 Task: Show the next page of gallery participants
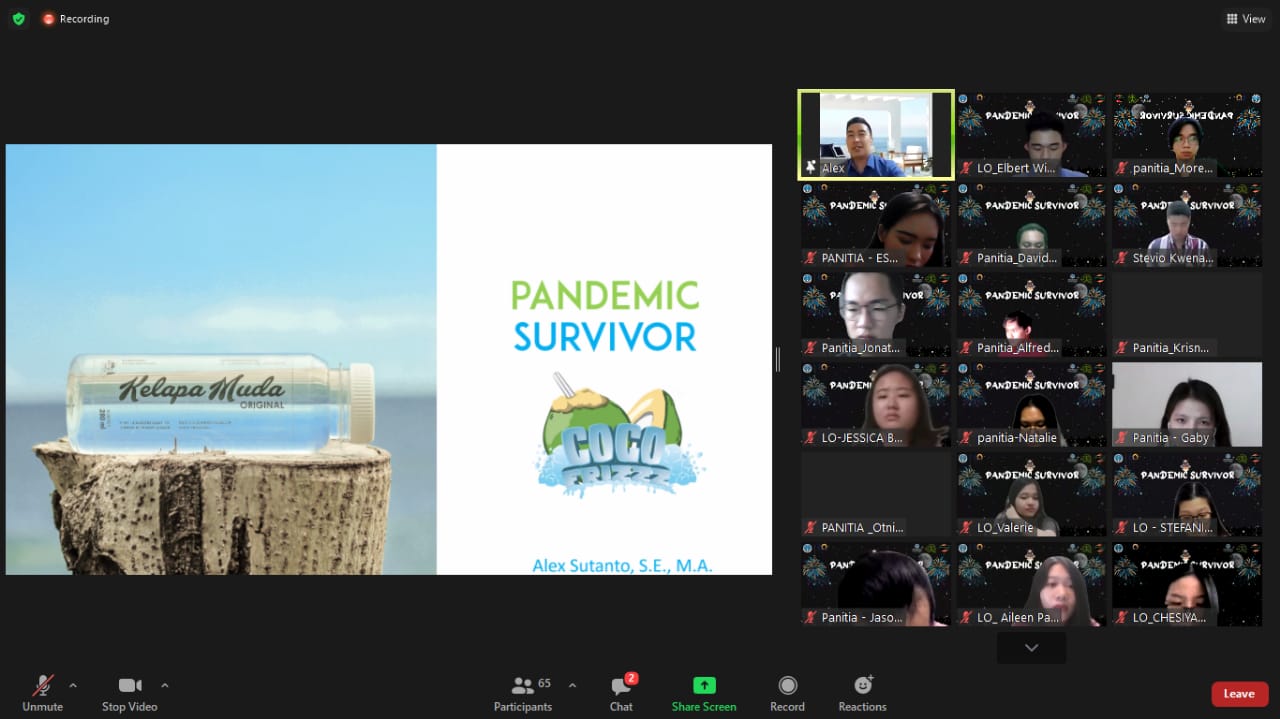(1031, 648)
